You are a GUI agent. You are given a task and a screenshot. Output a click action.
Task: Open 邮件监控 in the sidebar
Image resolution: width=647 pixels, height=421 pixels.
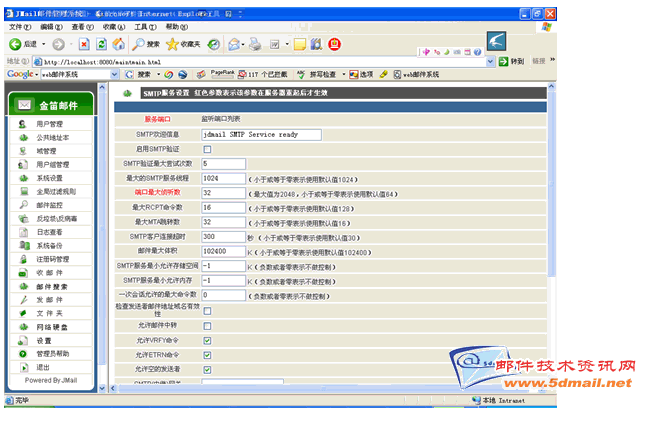(50, 204)
